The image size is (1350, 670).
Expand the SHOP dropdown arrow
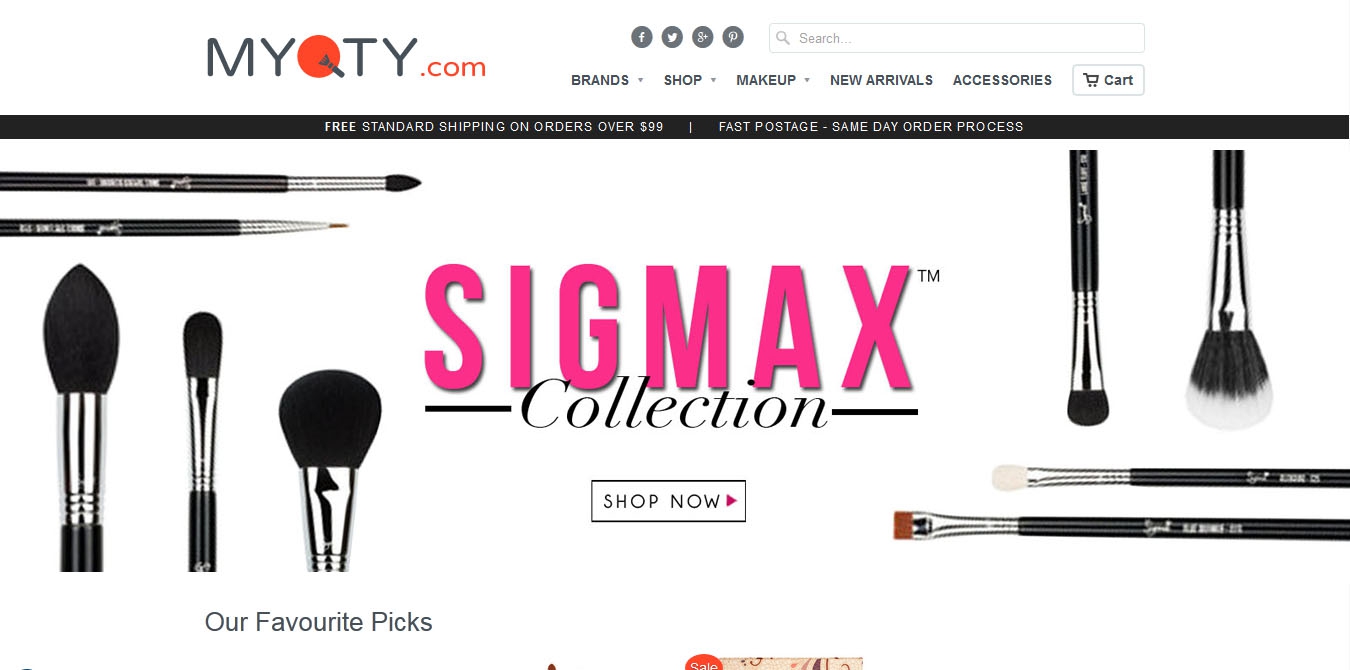(x=714, y=80)
